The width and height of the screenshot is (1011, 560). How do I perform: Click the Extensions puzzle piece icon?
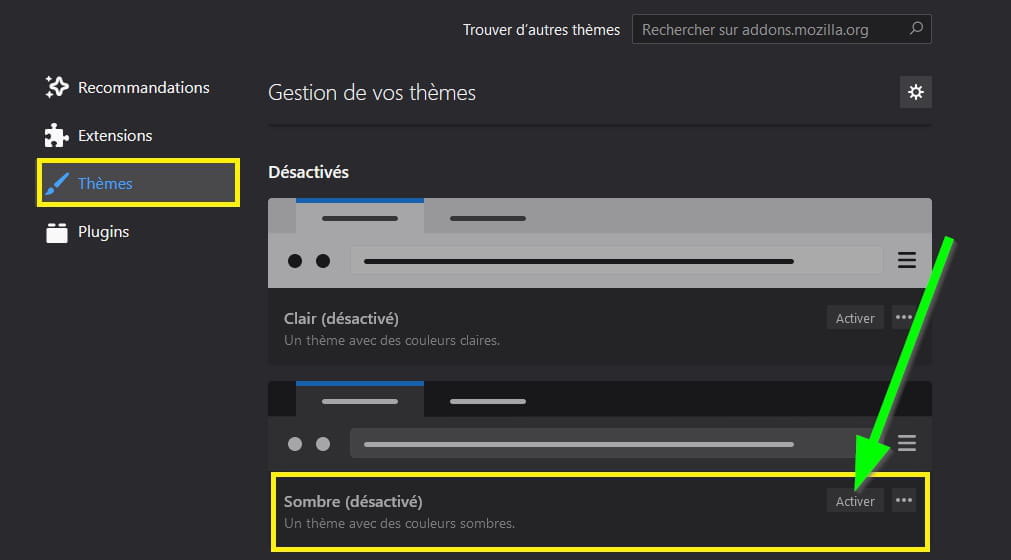(57, 135)
